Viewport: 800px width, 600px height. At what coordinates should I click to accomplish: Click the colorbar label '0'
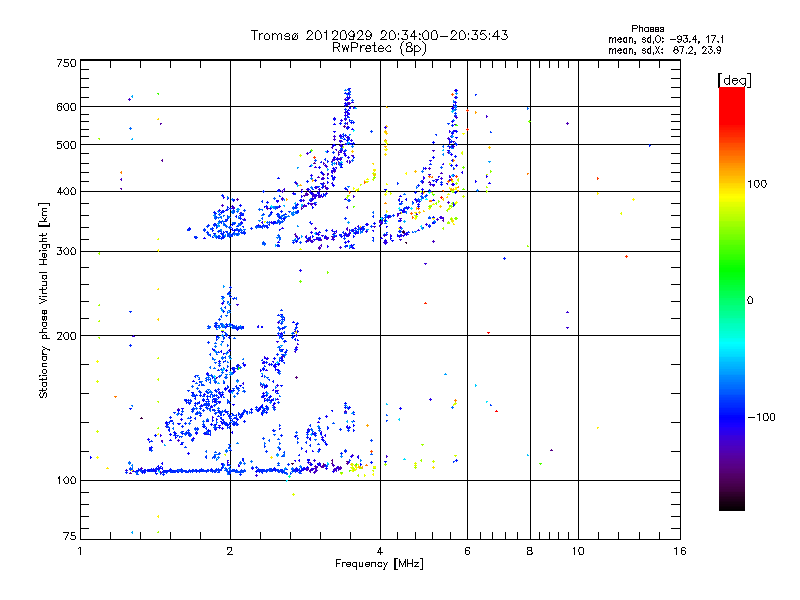[750, 301]
